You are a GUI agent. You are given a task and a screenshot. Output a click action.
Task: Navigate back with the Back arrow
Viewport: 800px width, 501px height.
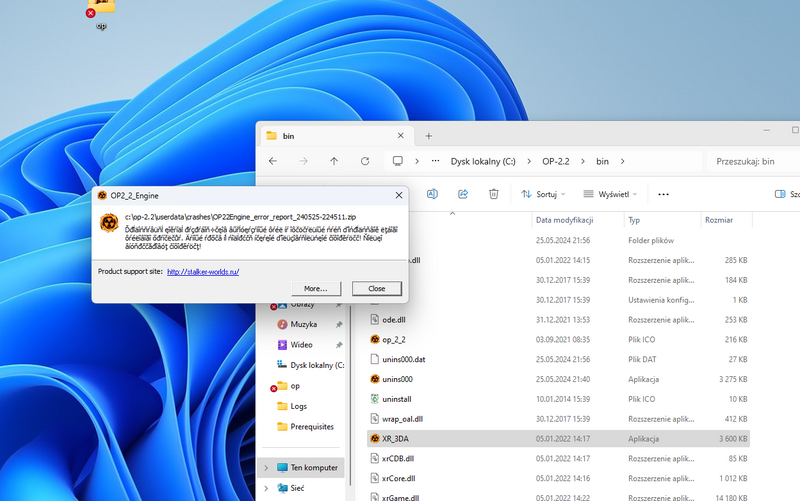[x=273, y=161]
